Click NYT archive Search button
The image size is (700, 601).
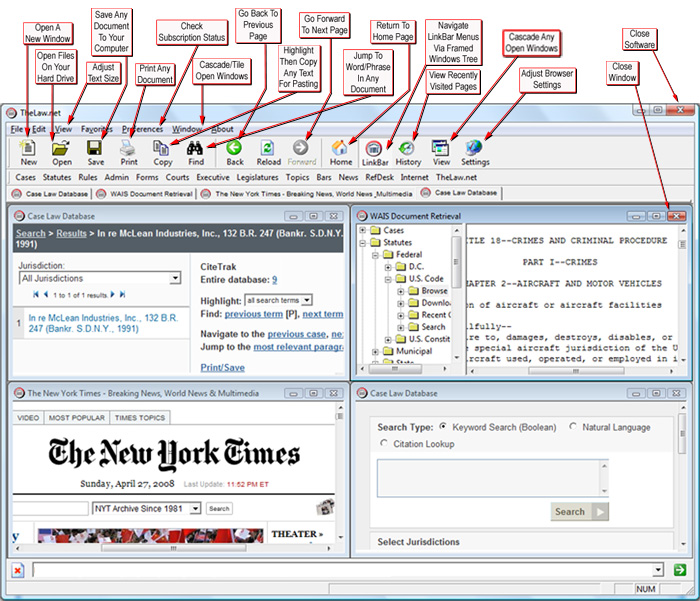(219, 509)
